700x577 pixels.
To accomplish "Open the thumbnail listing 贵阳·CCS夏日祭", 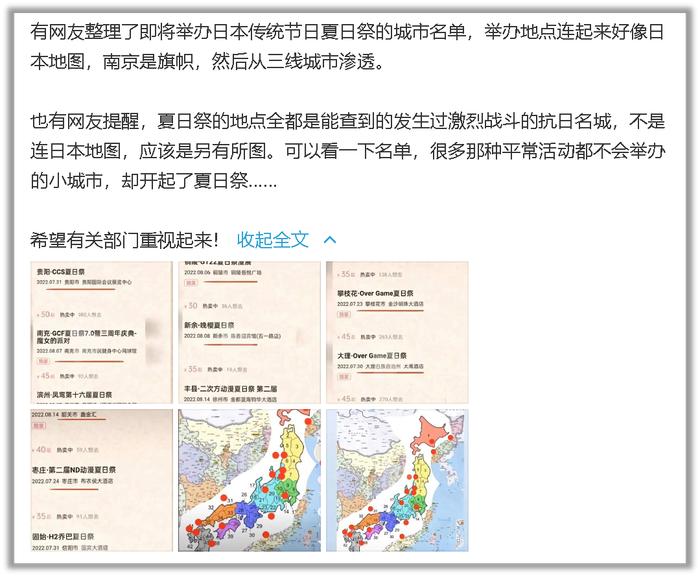I will 101,332.
